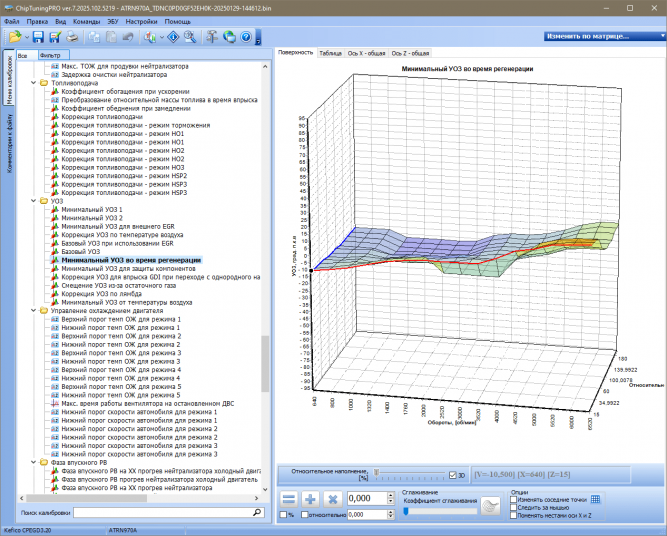Click the save-as floppy icon with pencil
This screenshot has height=536, width=667.
[55, 37]
